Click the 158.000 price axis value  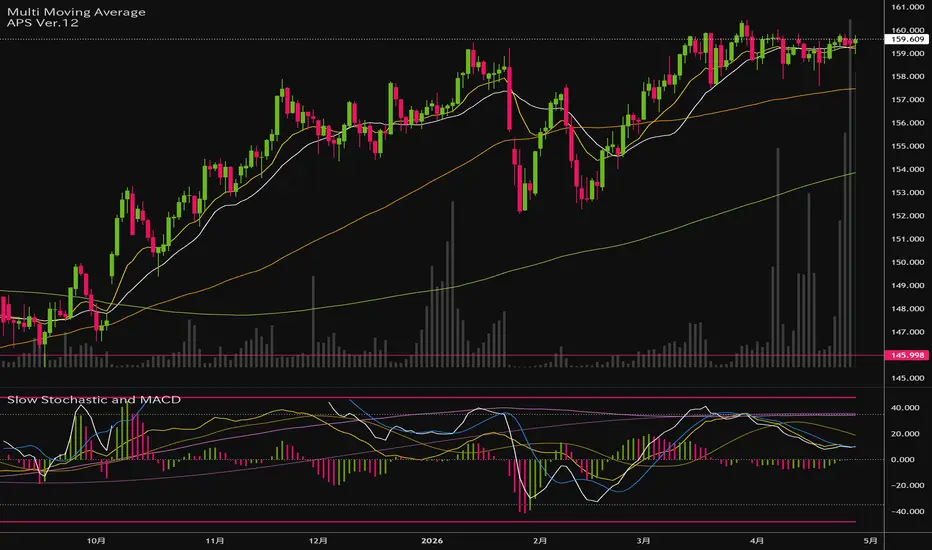click(x=908, y=77)
